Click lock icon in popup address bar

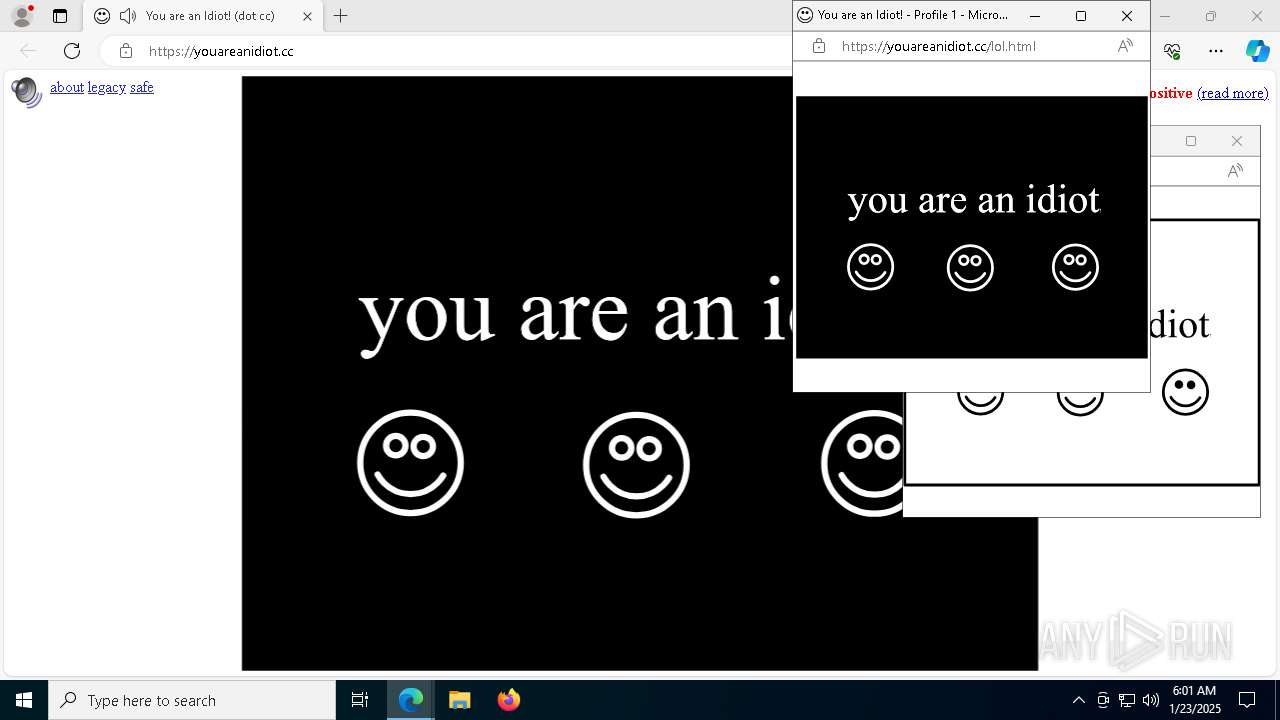[819, 46]
